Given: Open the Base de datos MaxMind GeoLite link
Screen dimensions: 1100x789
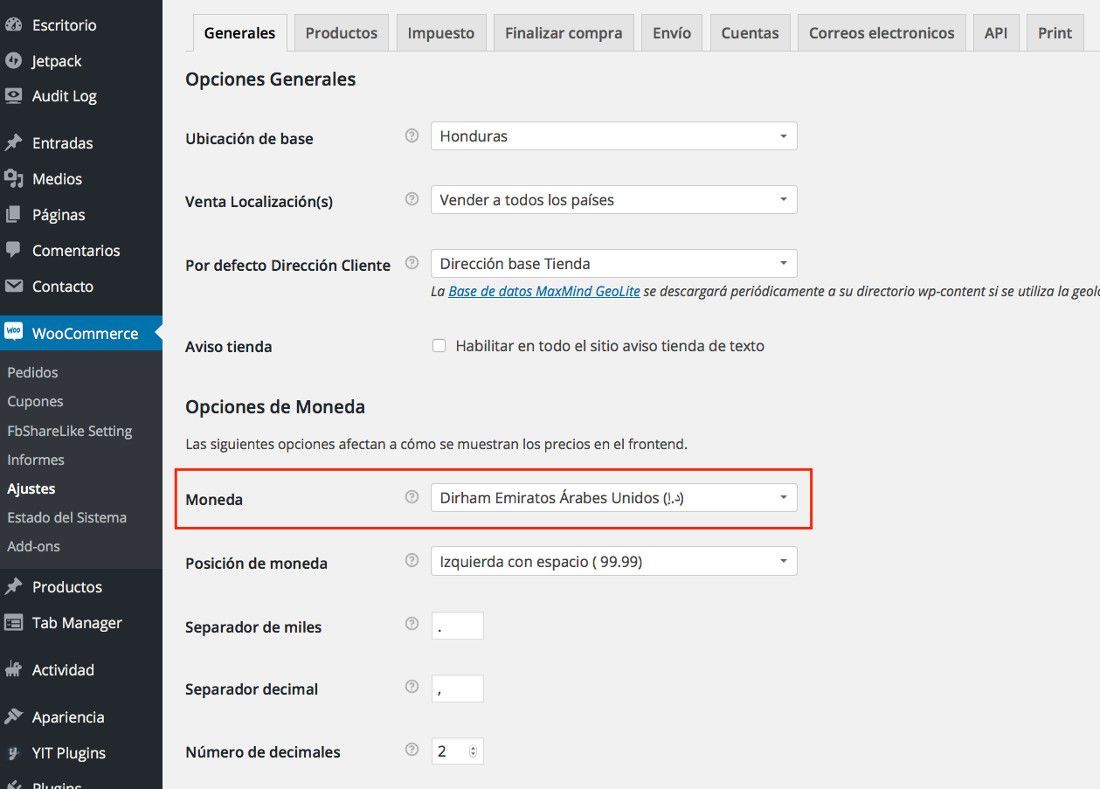Looking at the screenshot, I should point(544,291).
